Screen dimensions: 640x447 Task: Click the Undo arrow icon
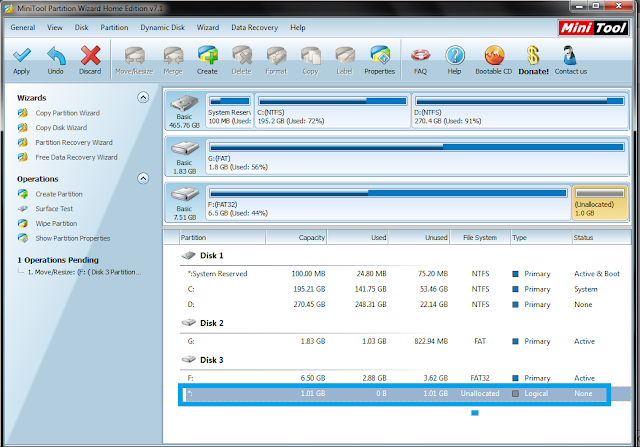click(x=56, y=55)
